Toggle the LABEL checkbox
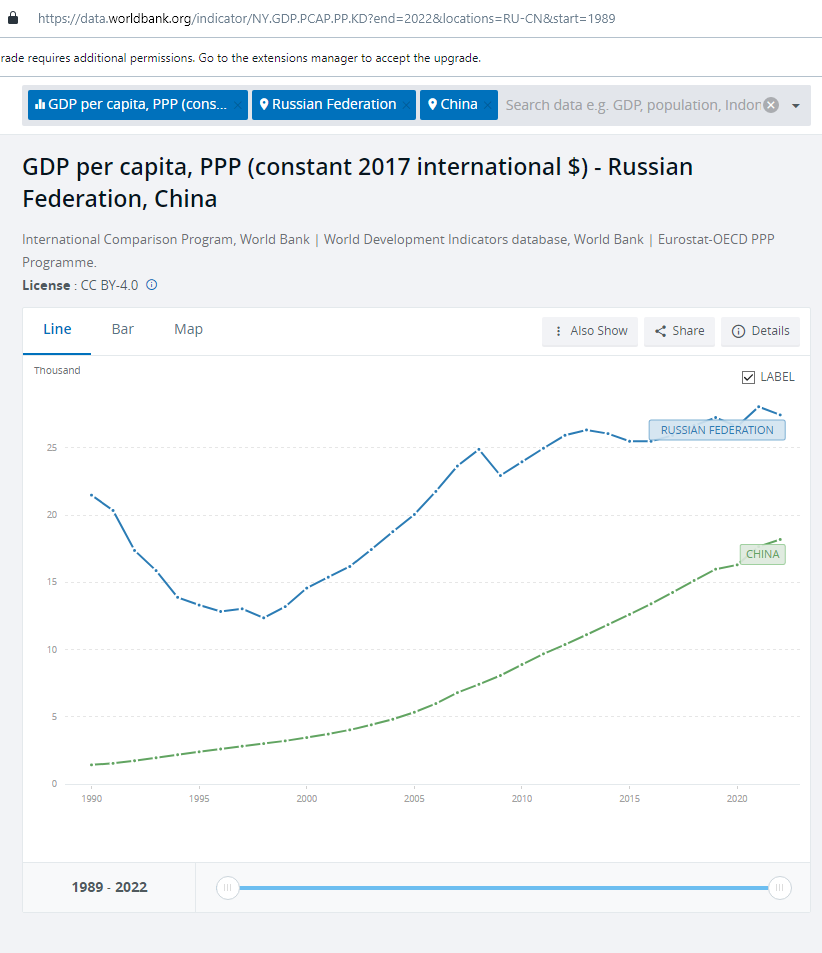Screen dimensions: 822x953 (x=748, y=377)
